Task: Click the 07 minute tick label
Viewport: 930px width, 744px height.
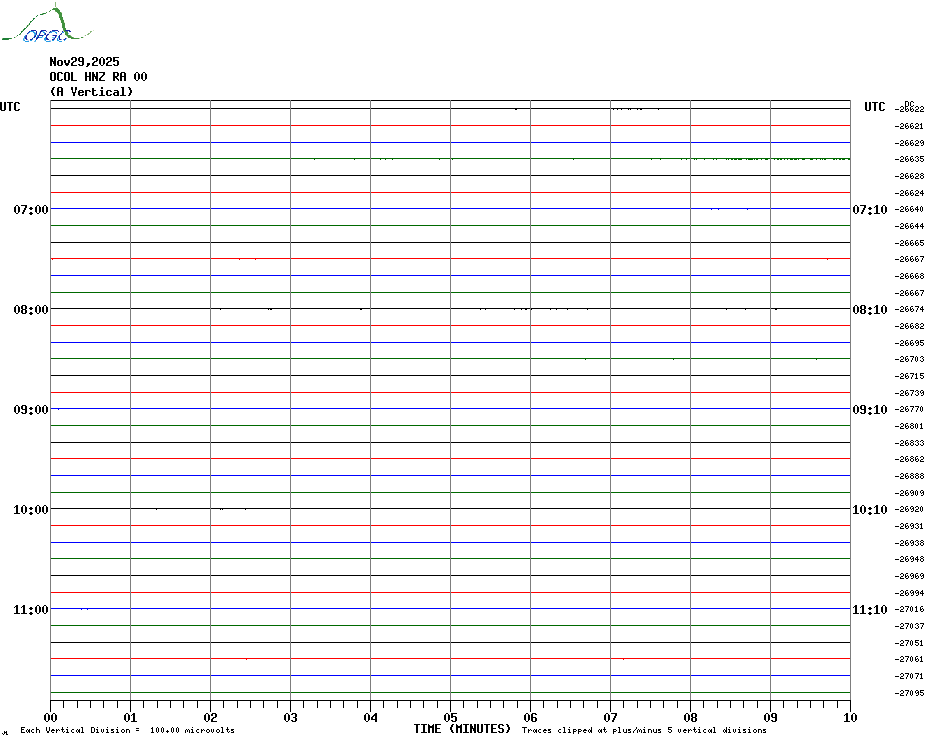Action: 610,718
